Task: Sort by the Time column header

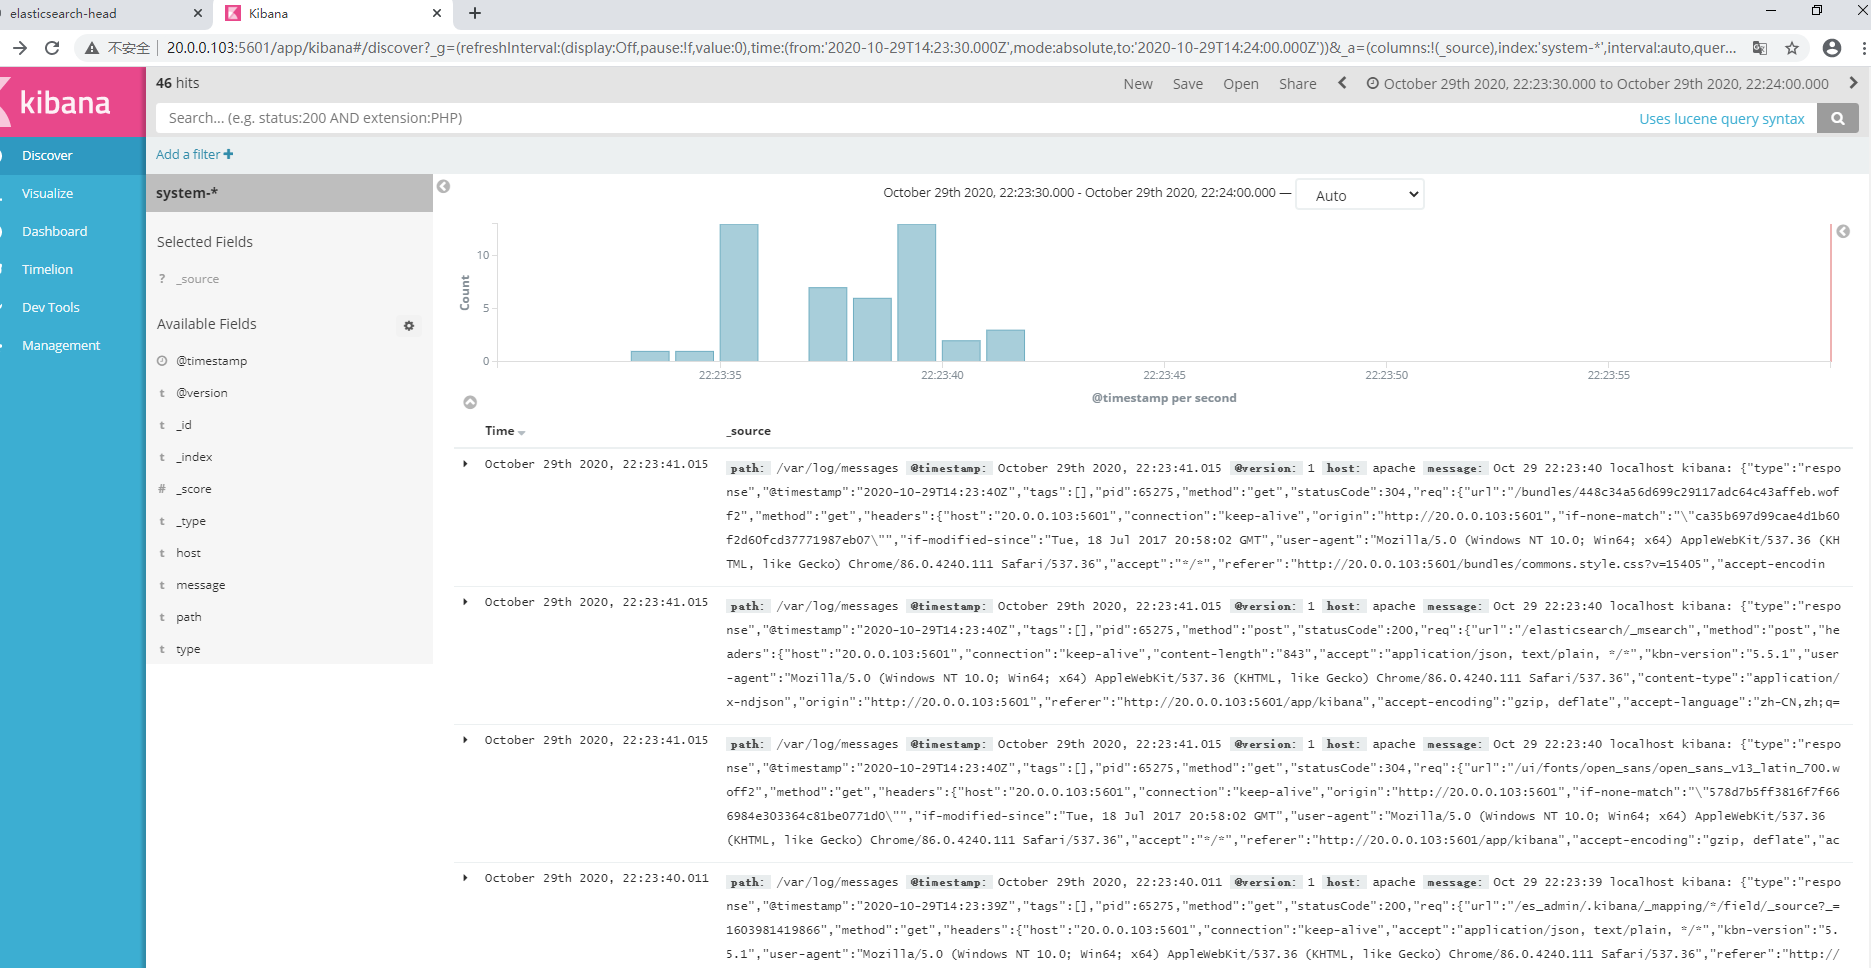Action: tap(504, 431)
